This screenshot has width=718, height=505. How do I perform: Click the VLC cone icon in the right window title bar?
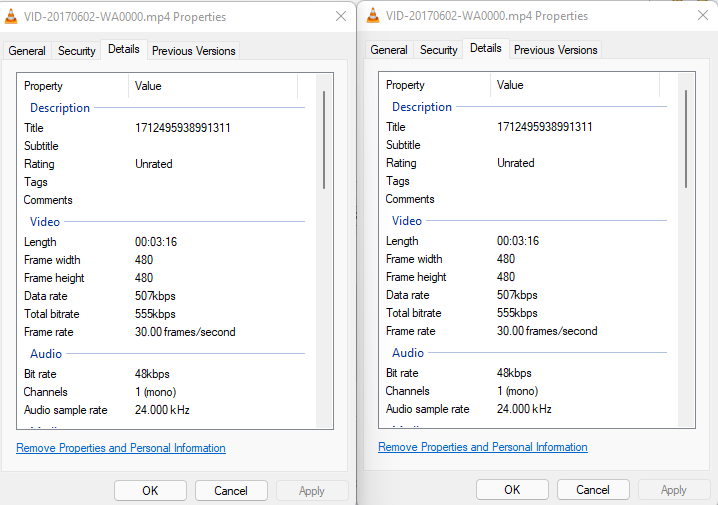coord(374,16)
